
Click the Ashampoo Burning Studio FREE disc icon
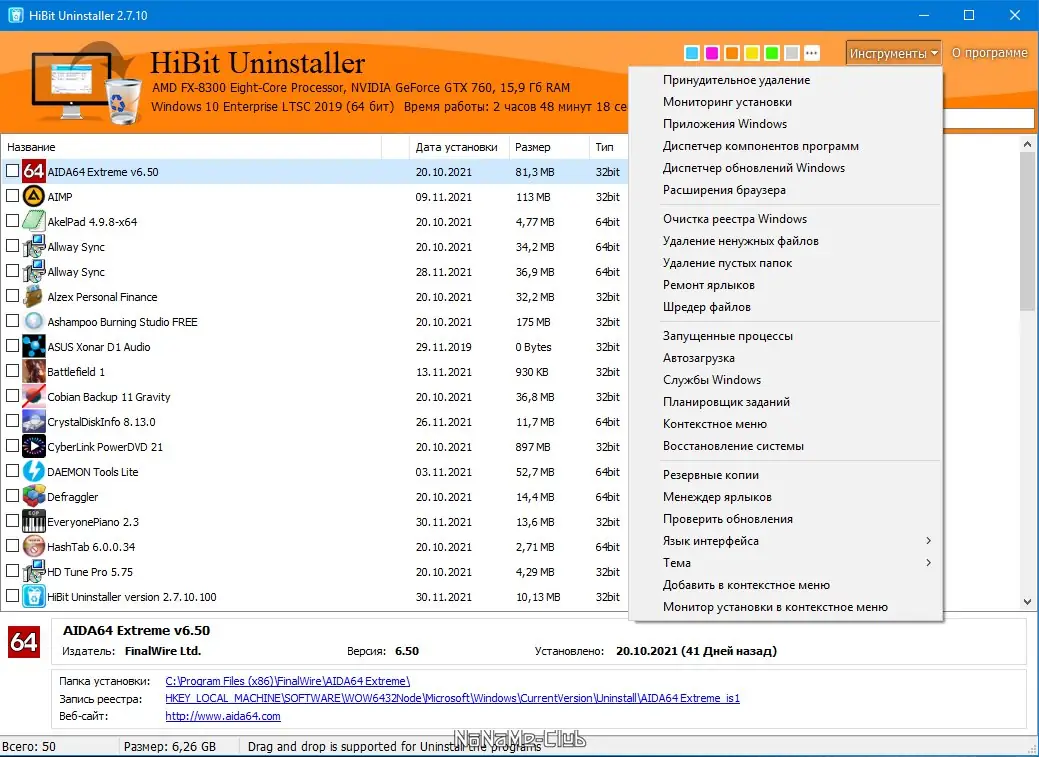coord(33,321)
